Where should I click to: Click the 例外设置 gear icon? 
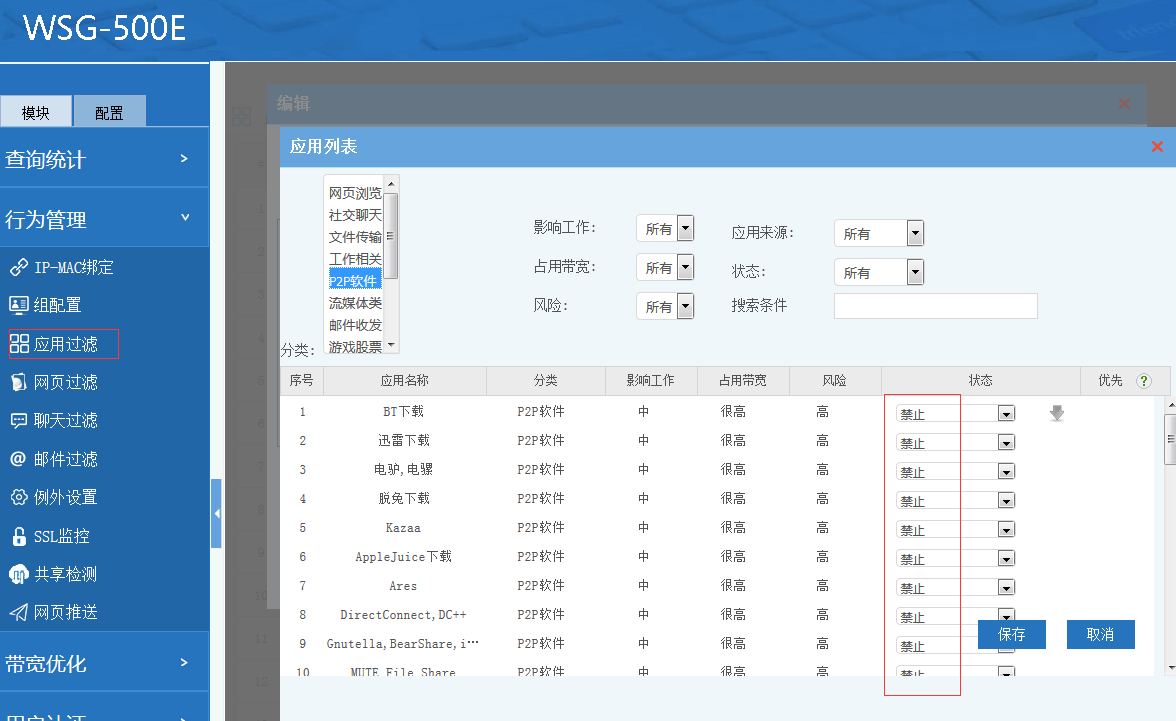[x=18, y=497]
